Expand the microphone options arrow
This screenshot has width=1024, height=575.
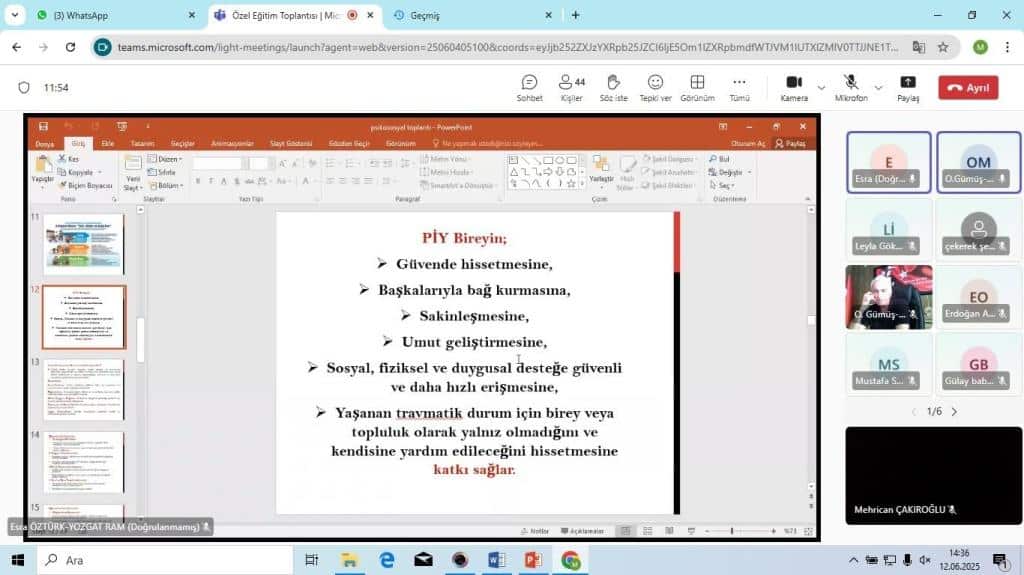click(878, 88)
